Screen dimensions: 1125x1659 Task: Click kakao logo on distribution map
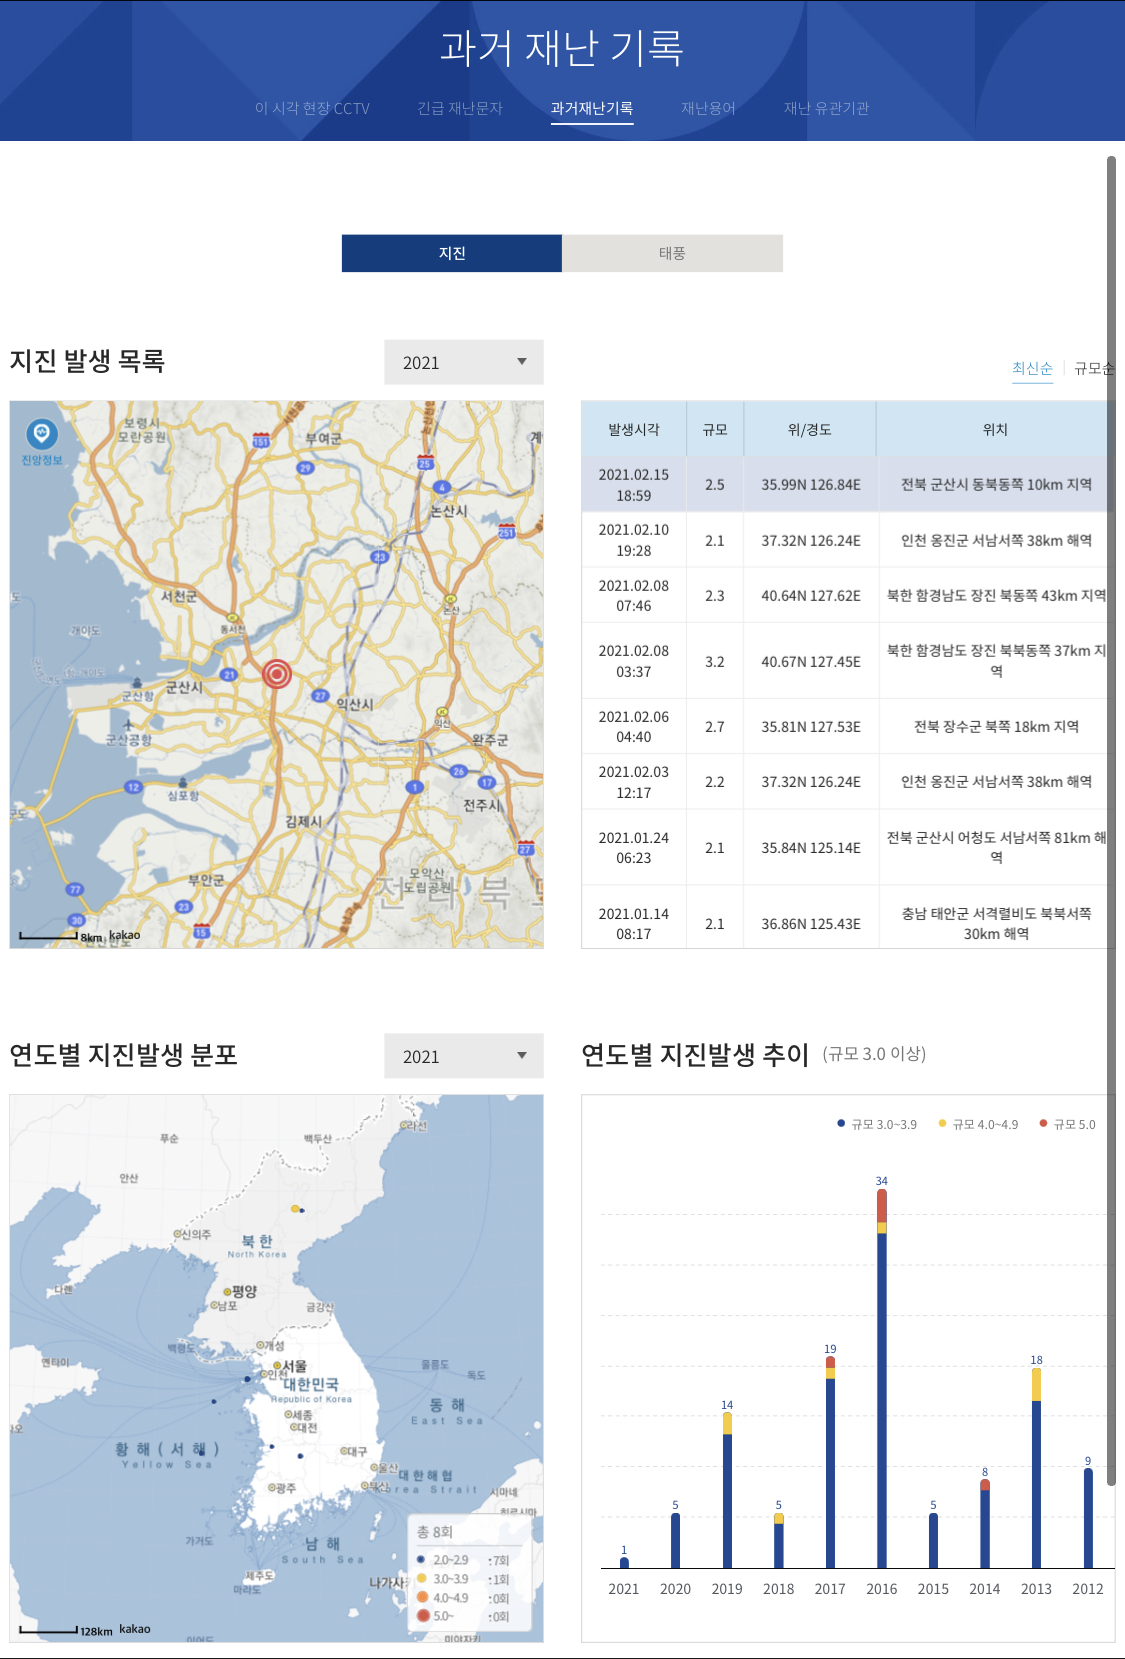135,1629
